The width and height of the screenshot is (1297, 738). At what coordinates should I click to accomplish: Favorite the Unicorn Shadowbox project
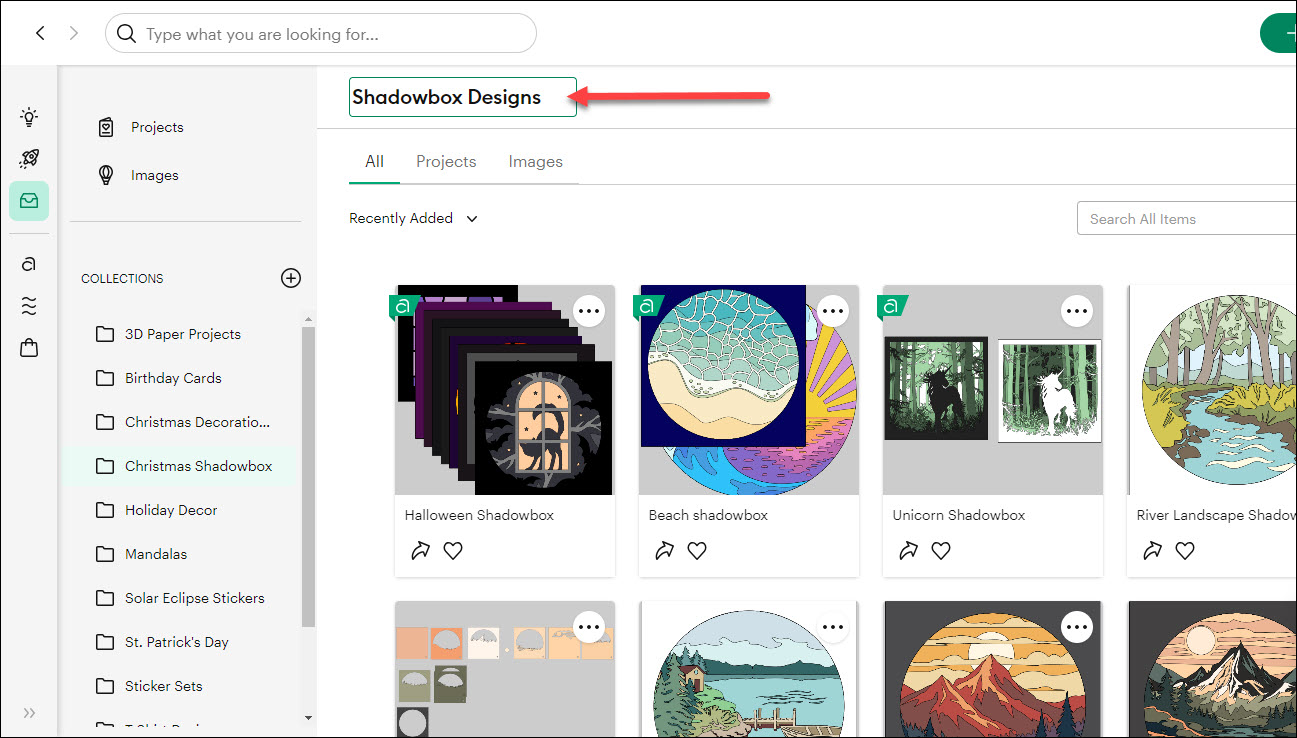[x=940, y=550]
